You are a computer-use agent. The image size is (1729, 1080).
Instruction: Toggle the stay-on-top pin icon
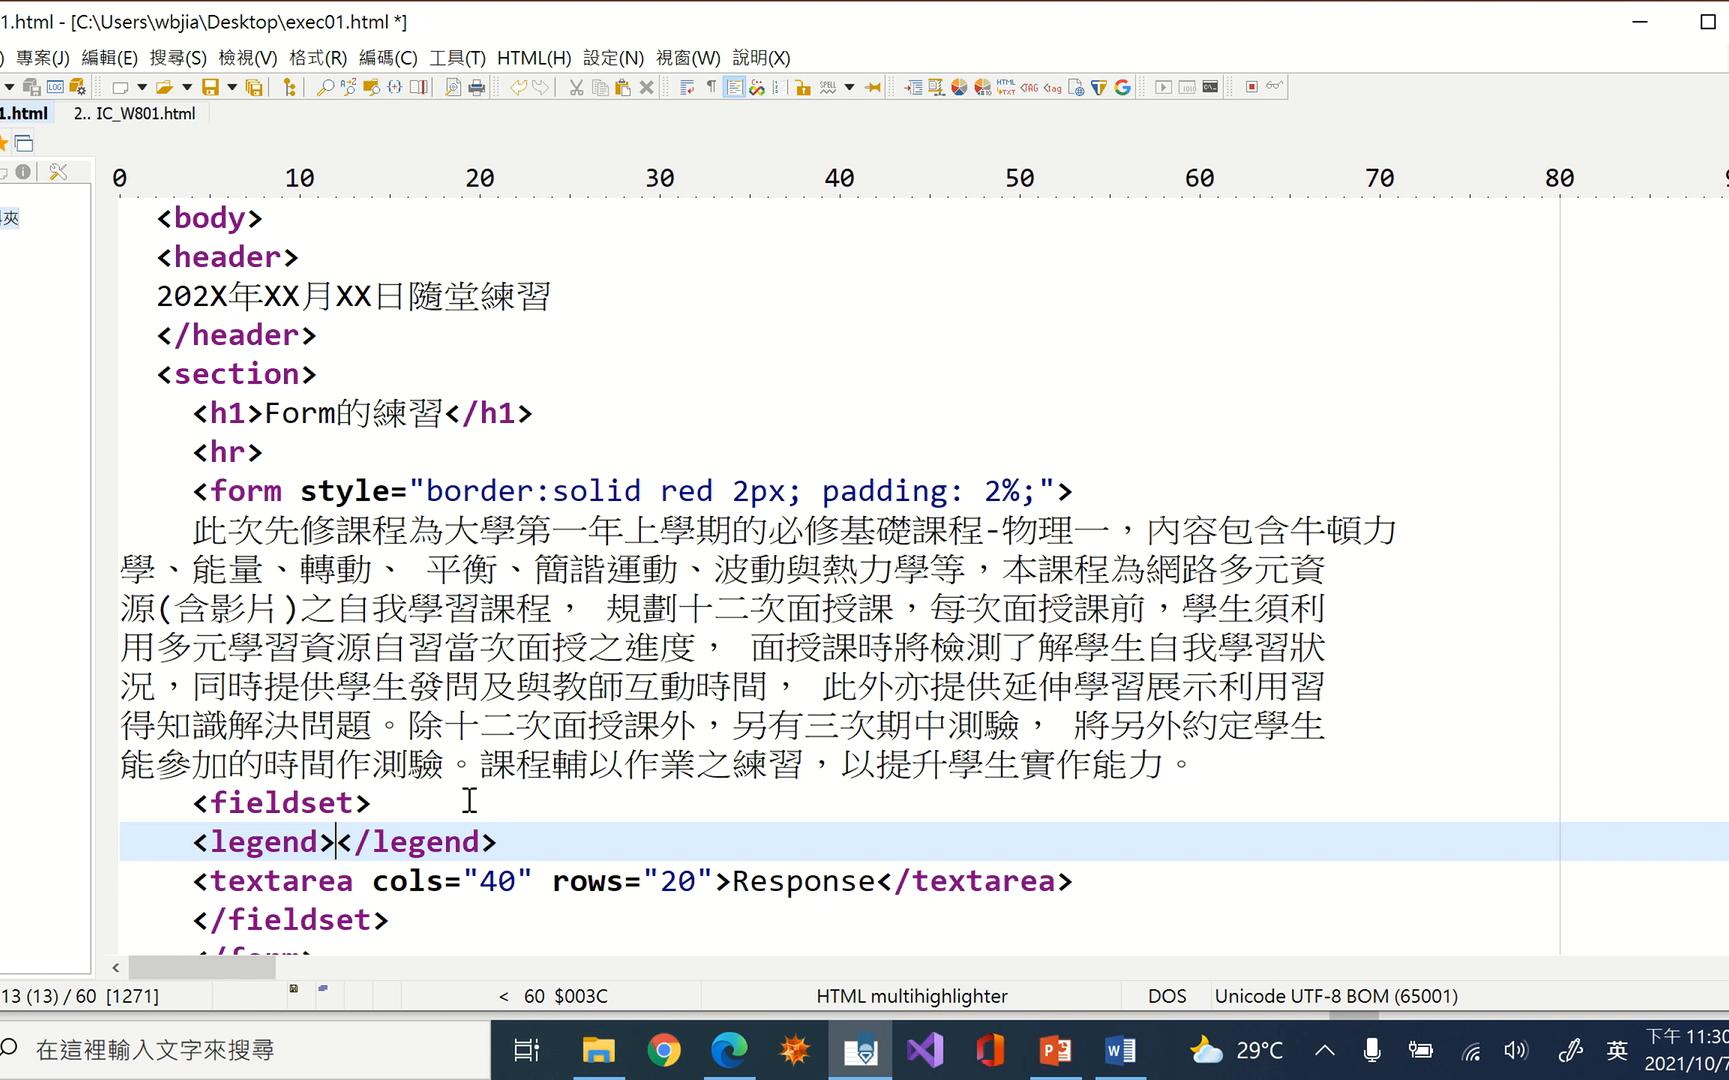873,87
